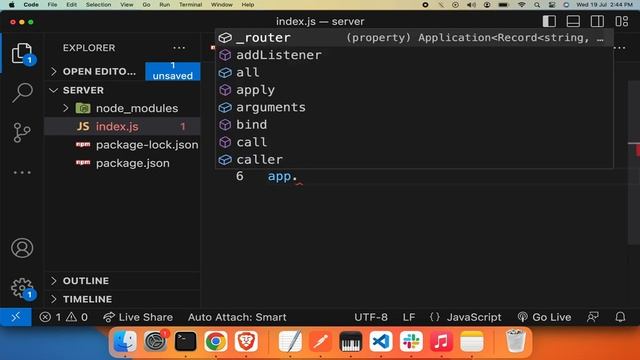640x360 pixels.
Task: Open the Source Control view
Action: [x=22, y=132]
